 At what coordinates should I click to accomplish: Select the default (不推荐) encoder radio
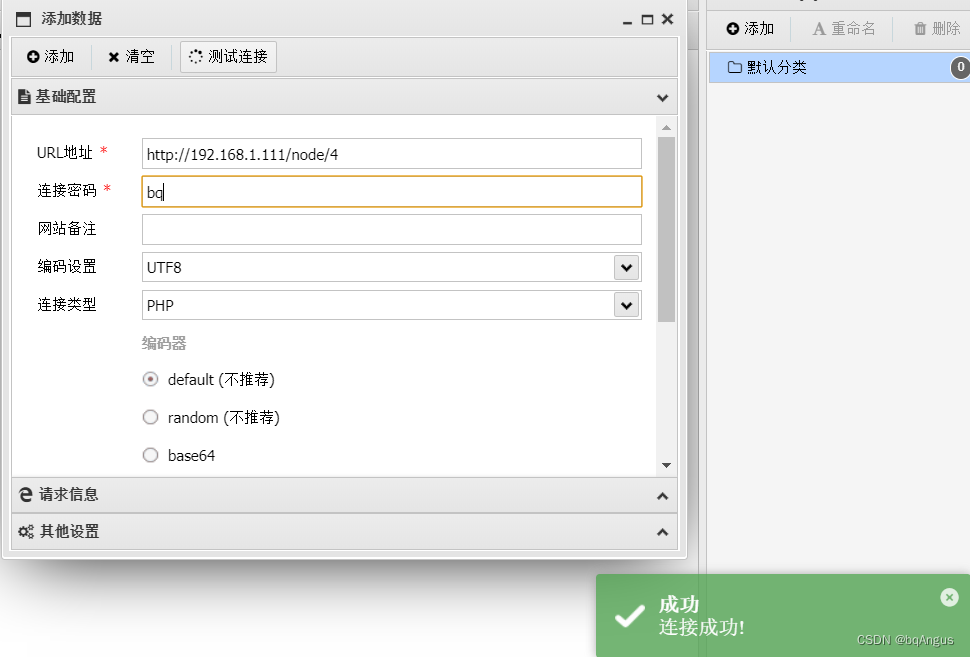[150, 379]
